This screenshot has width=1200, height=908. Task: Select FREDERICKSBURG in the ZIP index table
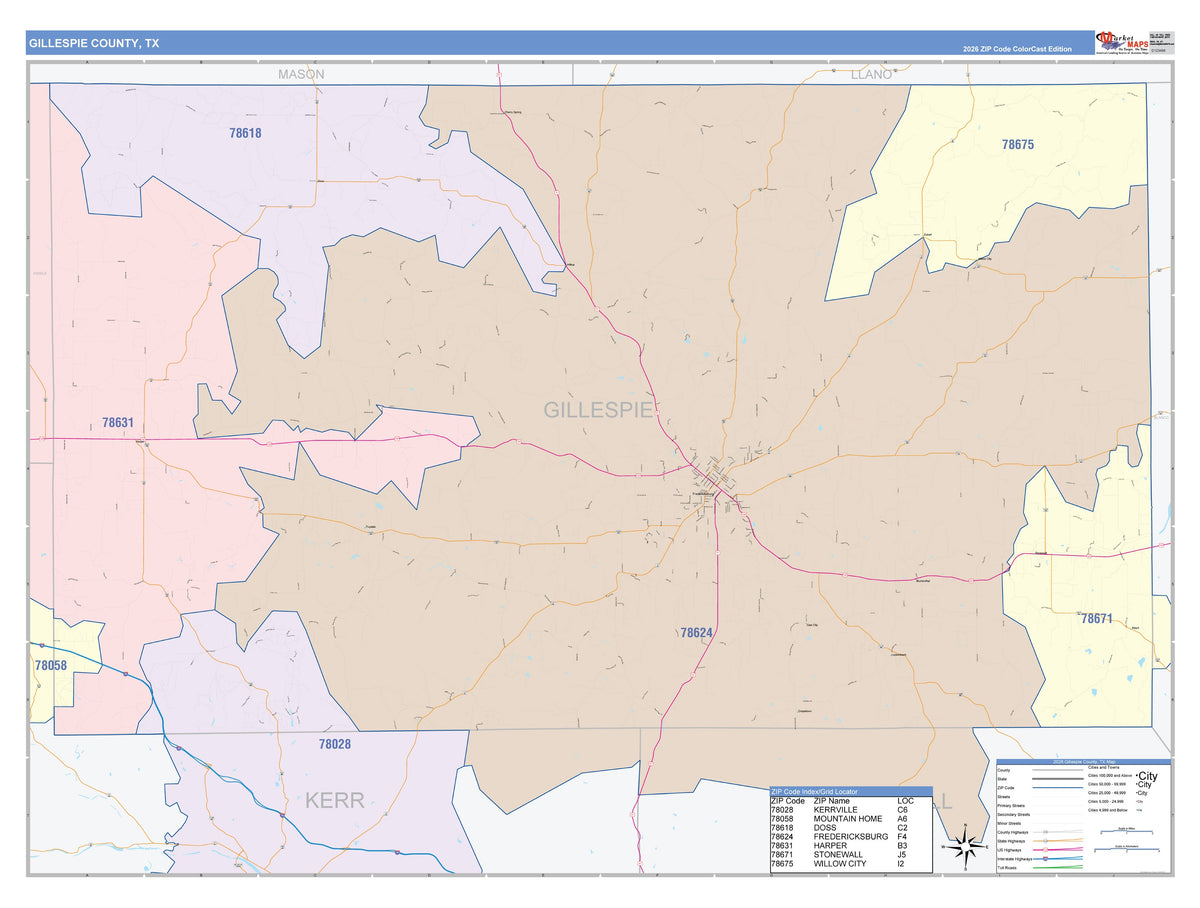click(851, 837)
